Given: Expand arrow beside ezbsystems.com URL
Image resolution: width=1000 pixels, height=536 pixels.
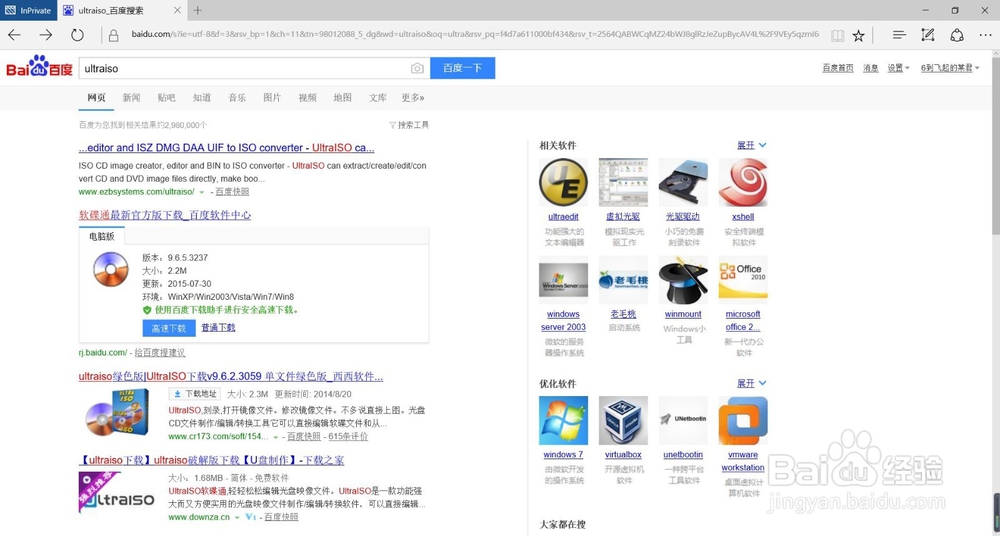Looking at the screenshot, I should click(x=202, y=192).
